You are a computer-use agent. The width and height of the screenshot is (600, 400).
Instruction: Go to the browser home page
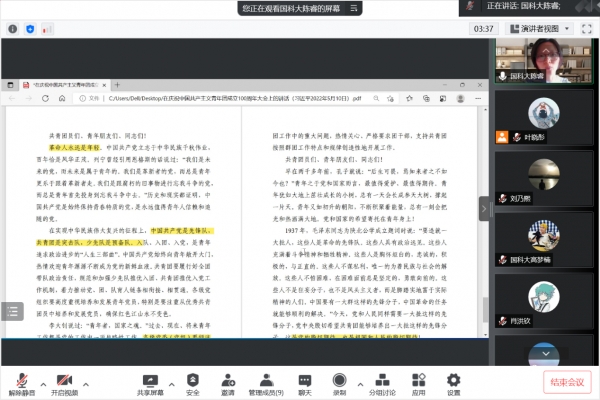(x=62, y=98)
